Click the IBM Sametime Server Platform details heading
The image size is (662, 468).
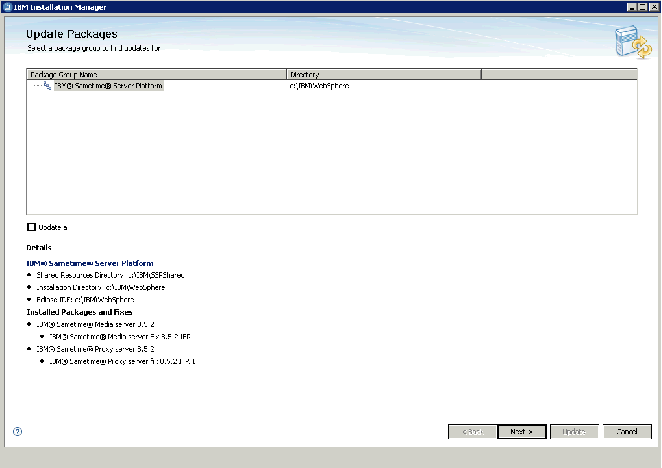click(89, 262)
